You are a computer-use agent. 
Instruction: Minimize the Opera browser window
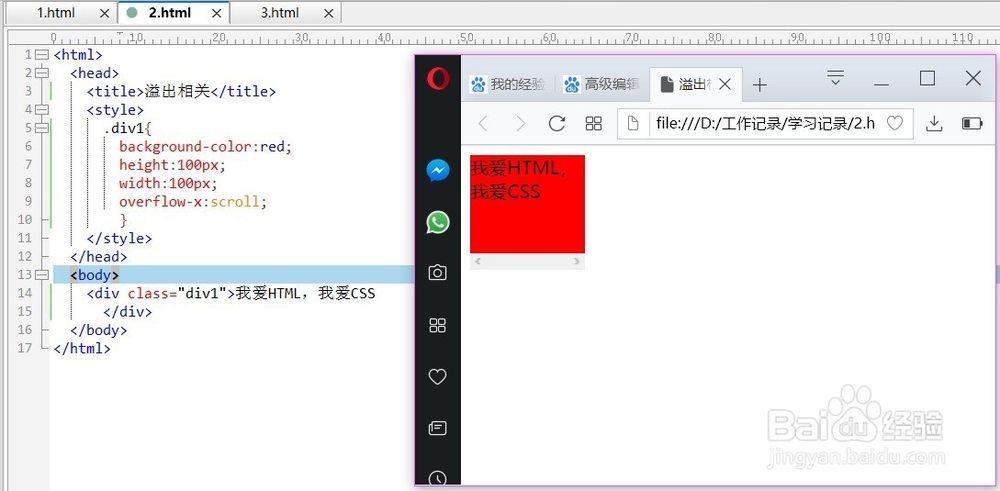point(881,84)
